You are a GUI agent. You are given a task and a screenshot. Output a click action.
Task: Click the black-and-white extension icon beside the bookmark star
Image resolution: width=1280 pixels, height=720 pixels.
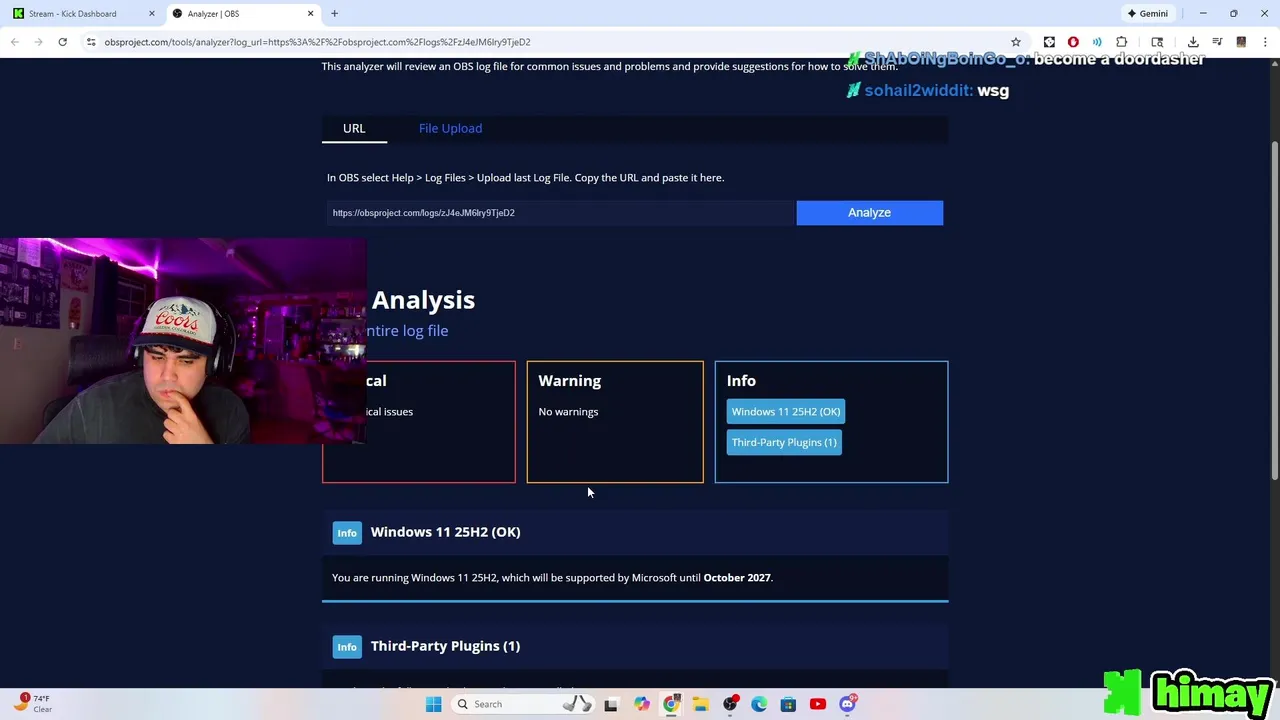coord(1049,42)
